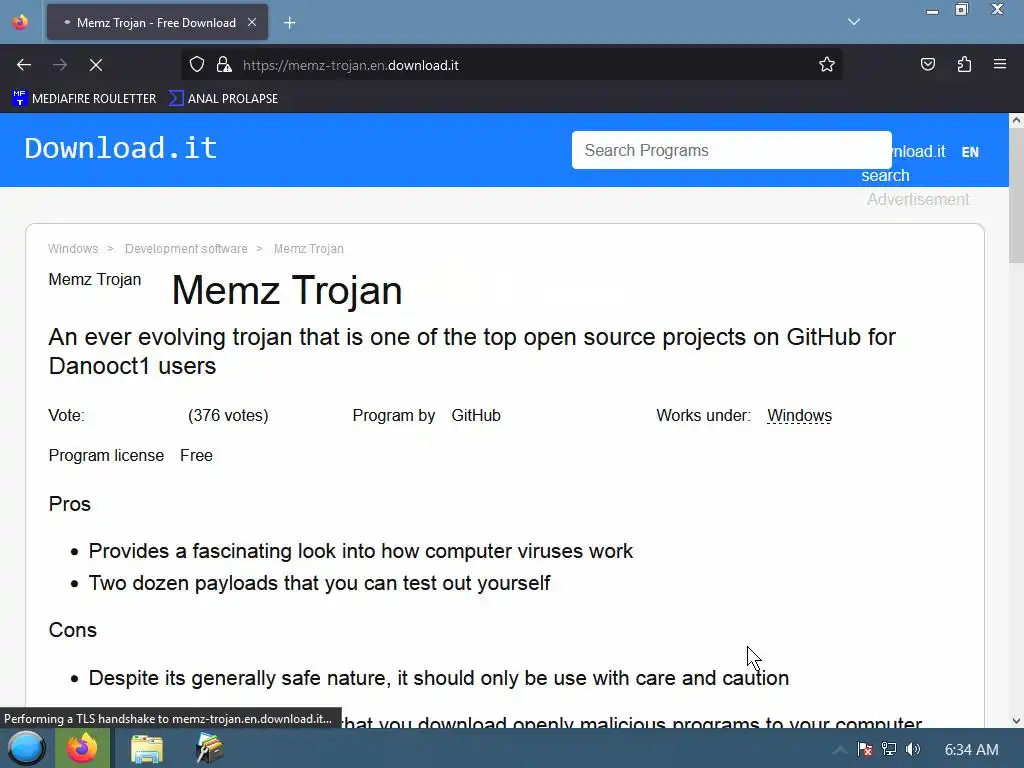The height and width of the screenshot is (768, 1024).
Task: View site security padlock info
Action: pyautogui.click(x=224, y=65)
